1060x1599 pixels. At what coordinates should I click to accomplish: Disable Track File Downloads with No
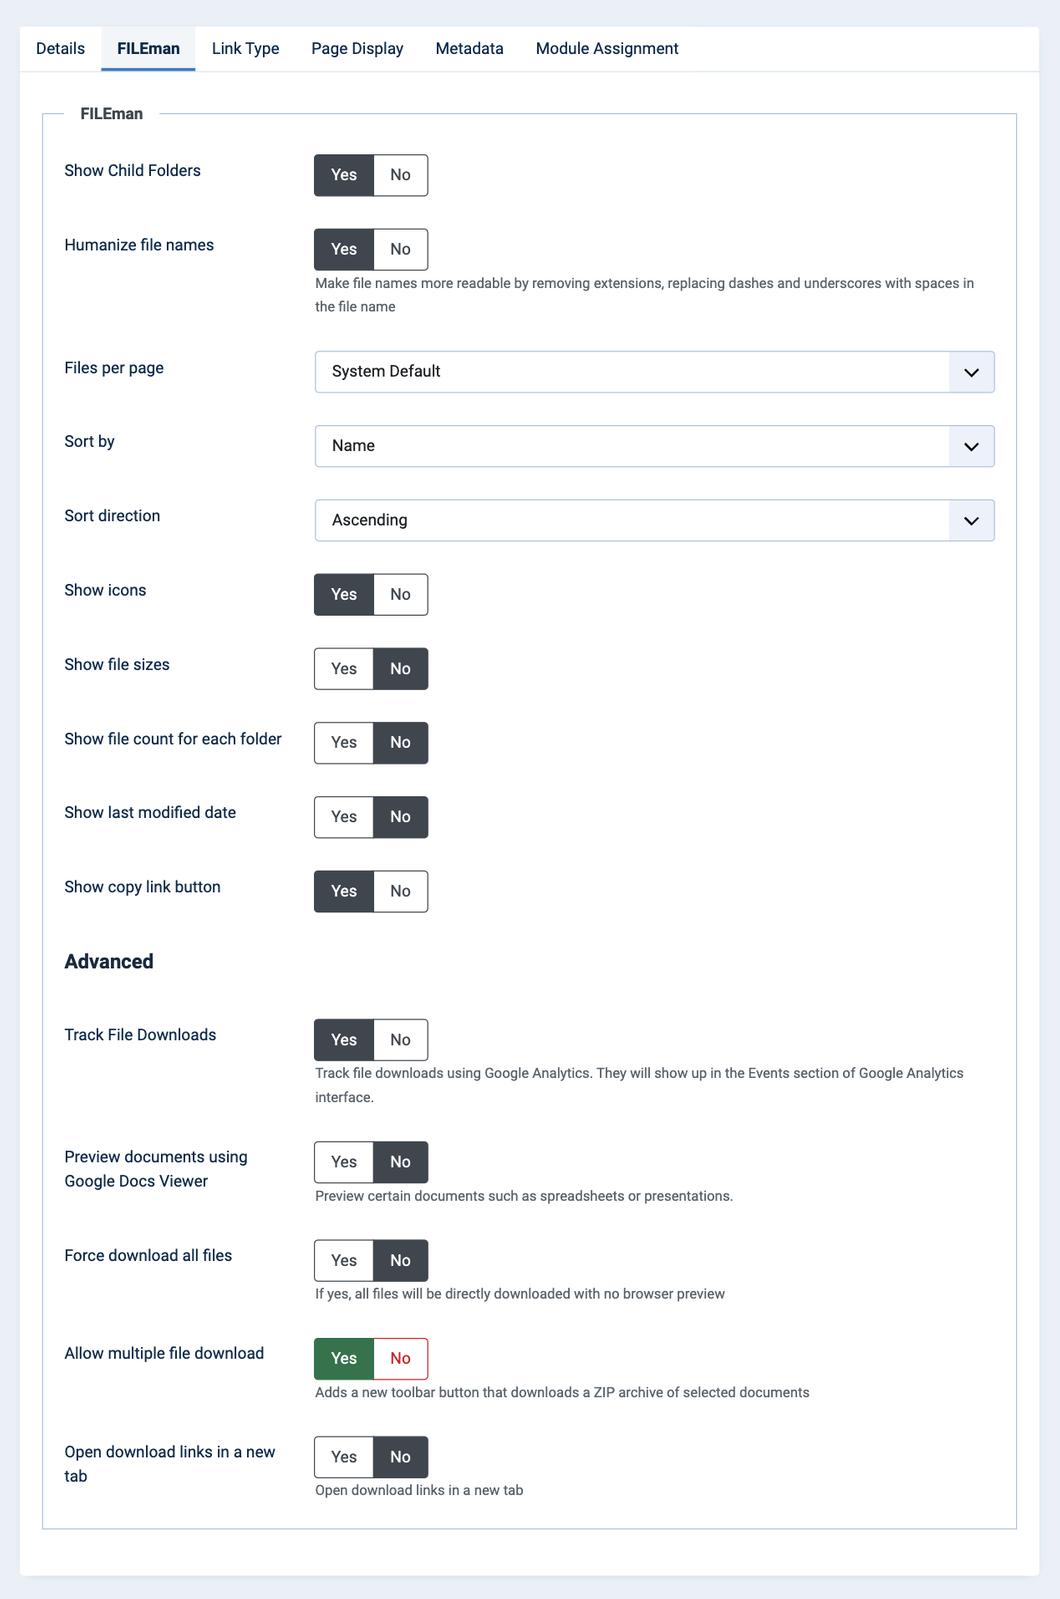[x=400, y=1040]
